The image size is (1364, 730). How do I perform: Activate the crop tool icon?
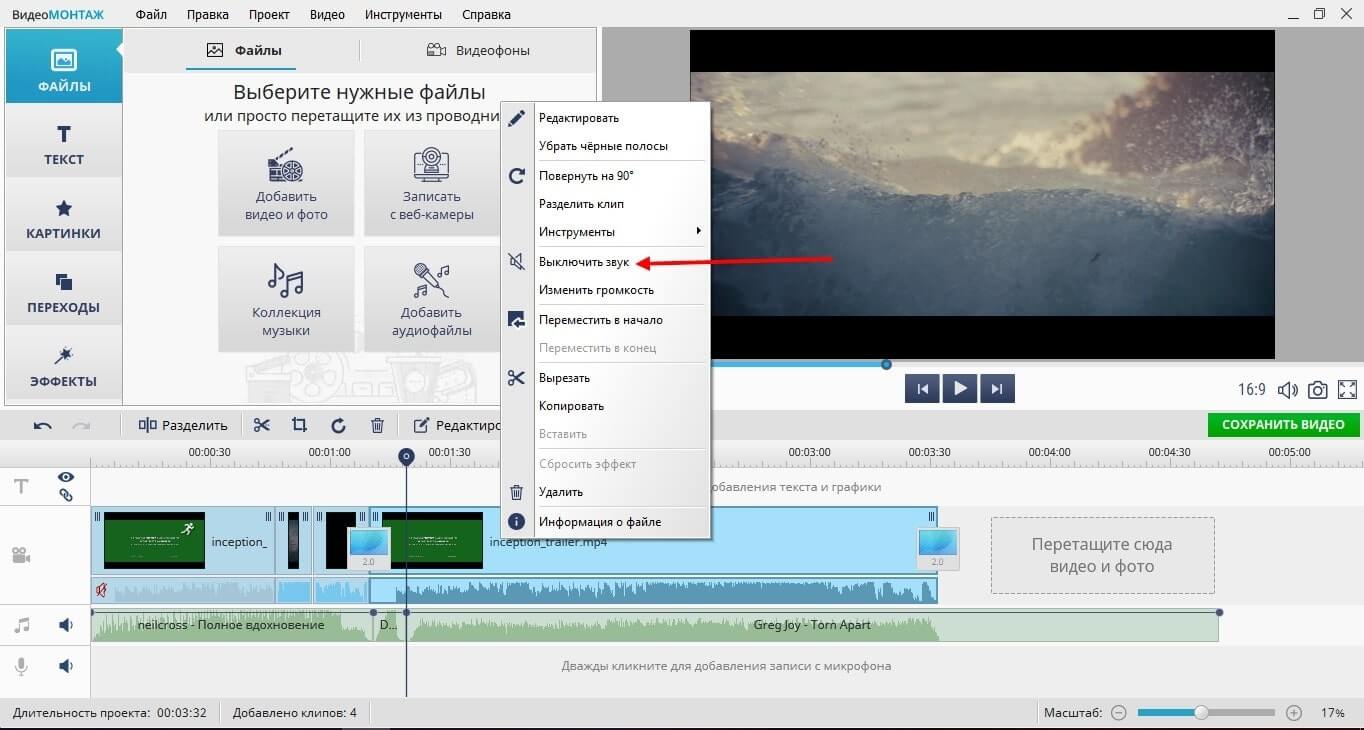tap(300, 425)
